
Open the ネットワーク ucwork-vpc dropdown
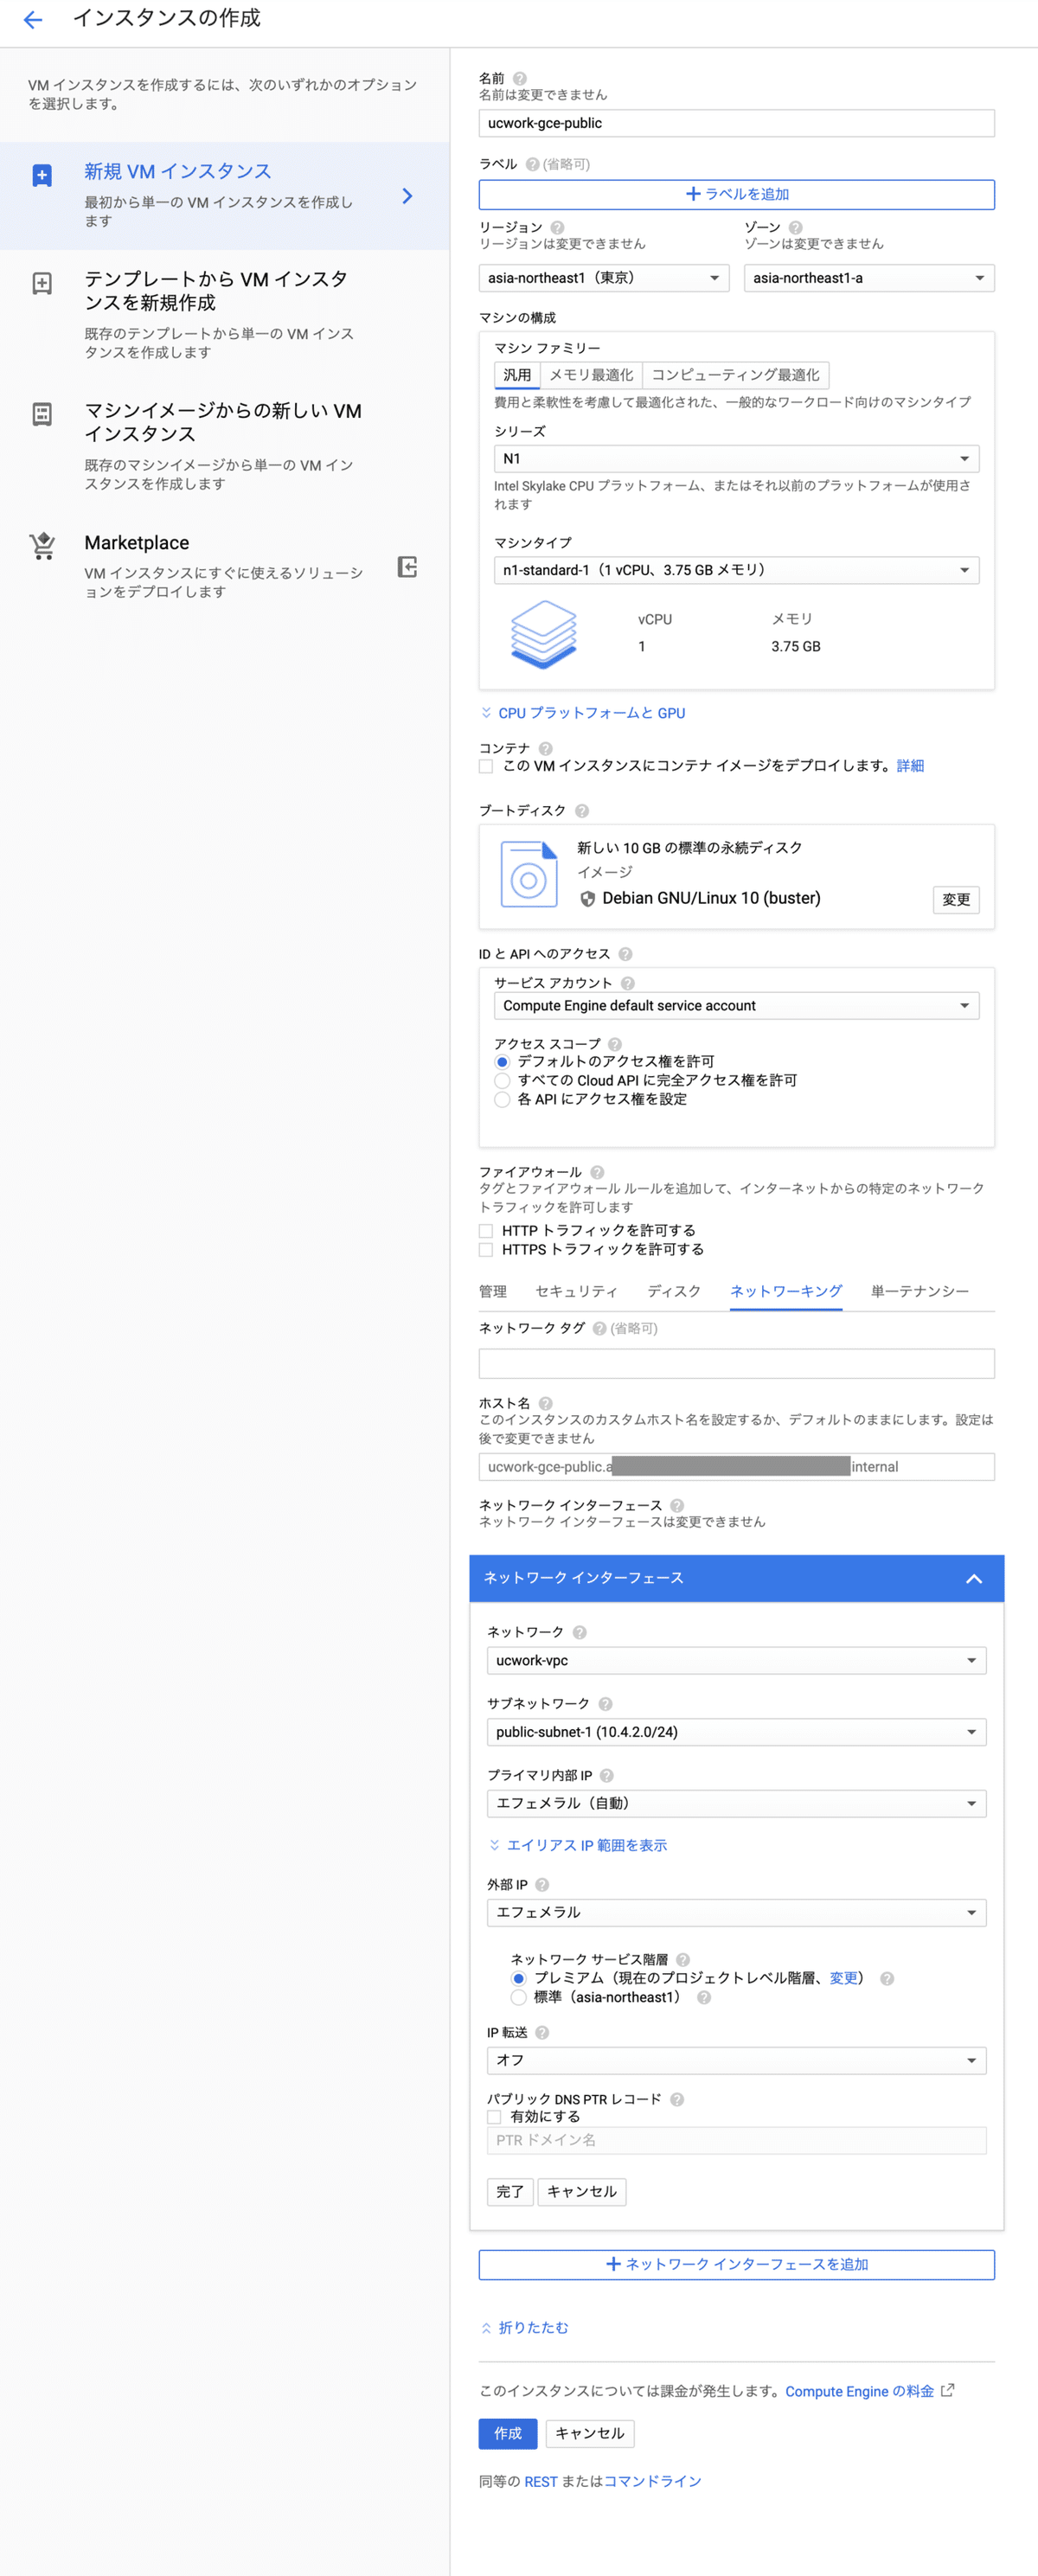(x=736, y=1661)
